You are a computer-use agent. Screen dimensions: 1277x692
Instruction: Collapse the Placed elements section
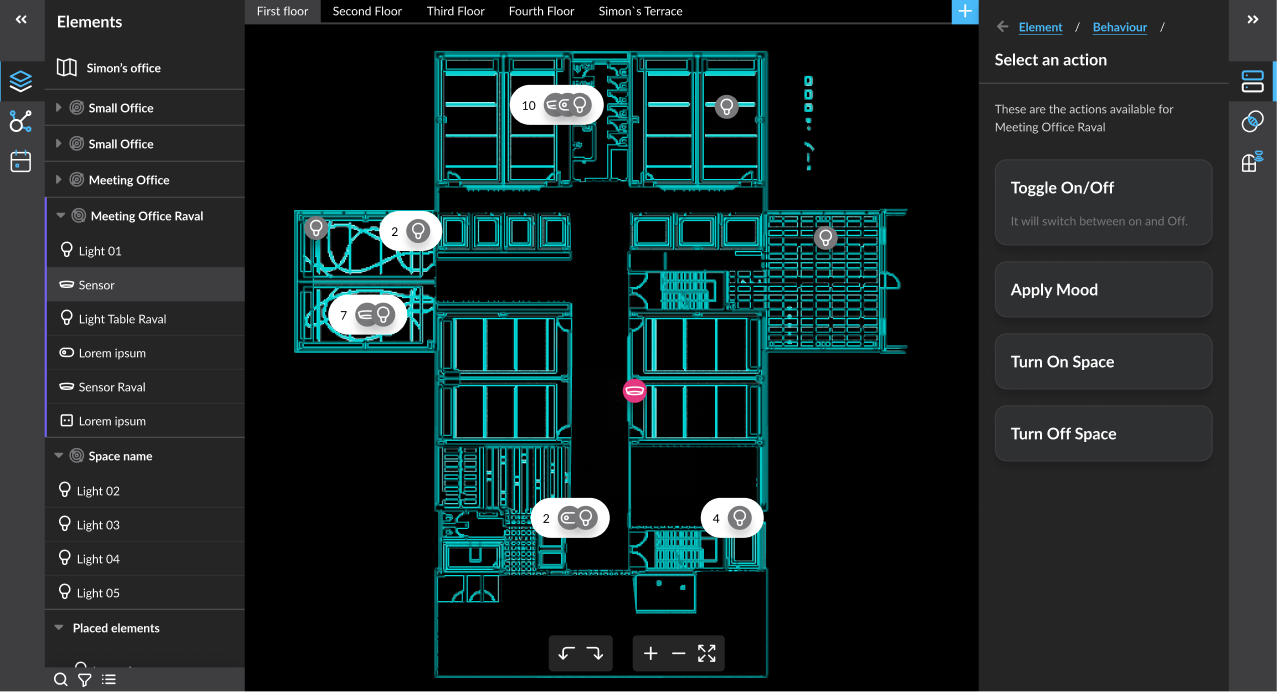click(59, 628)
